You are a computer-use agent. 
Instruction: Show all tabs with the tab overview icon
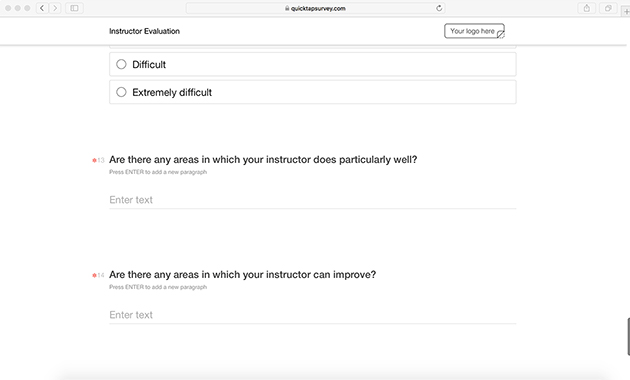(x=608, y=8)
